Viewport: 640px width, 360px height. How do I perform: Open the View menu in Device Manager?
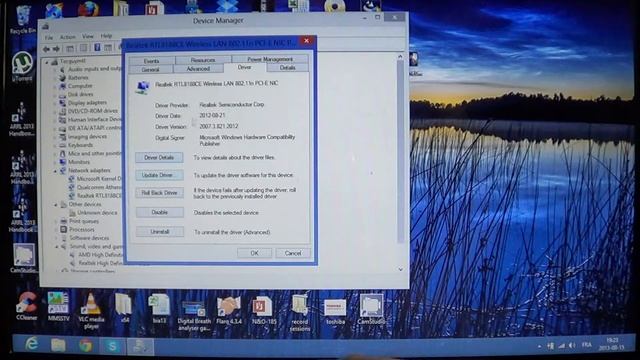[88, 36]
